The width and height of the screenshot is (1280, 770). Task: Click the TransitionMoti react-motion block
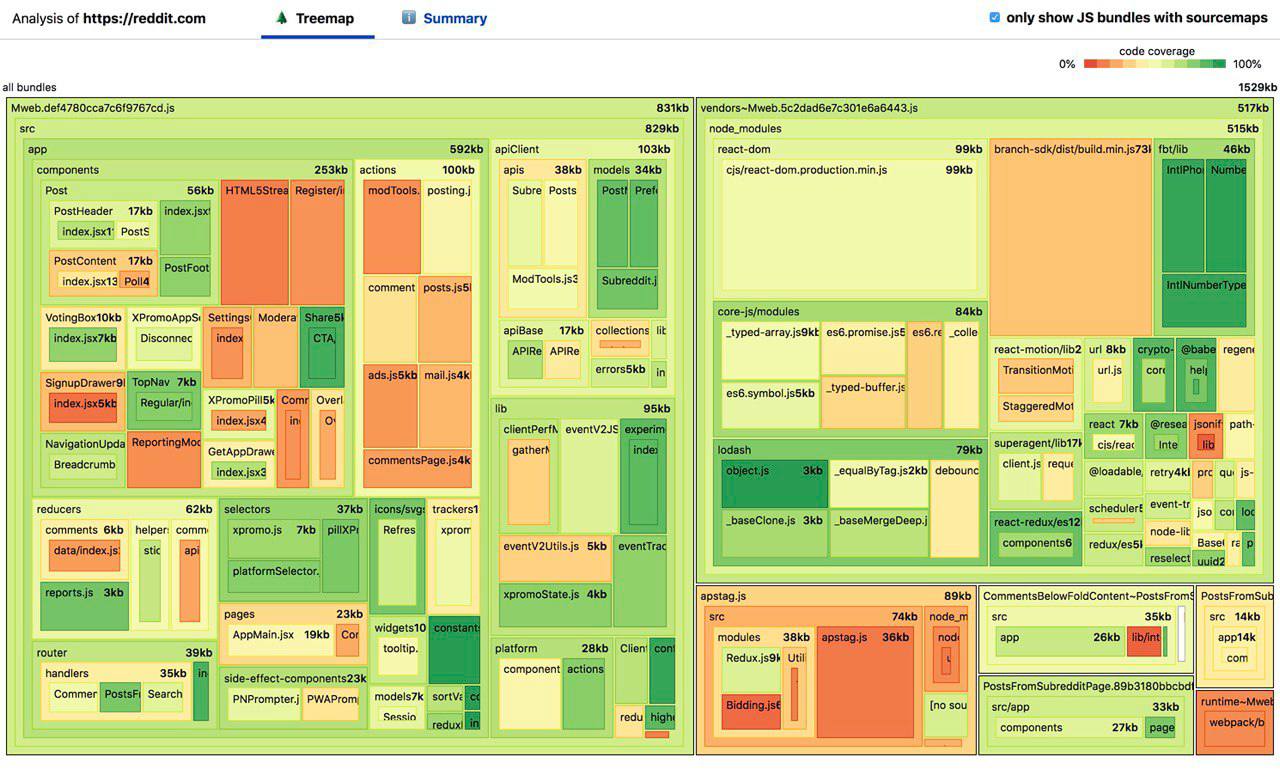pos(1036,377)
